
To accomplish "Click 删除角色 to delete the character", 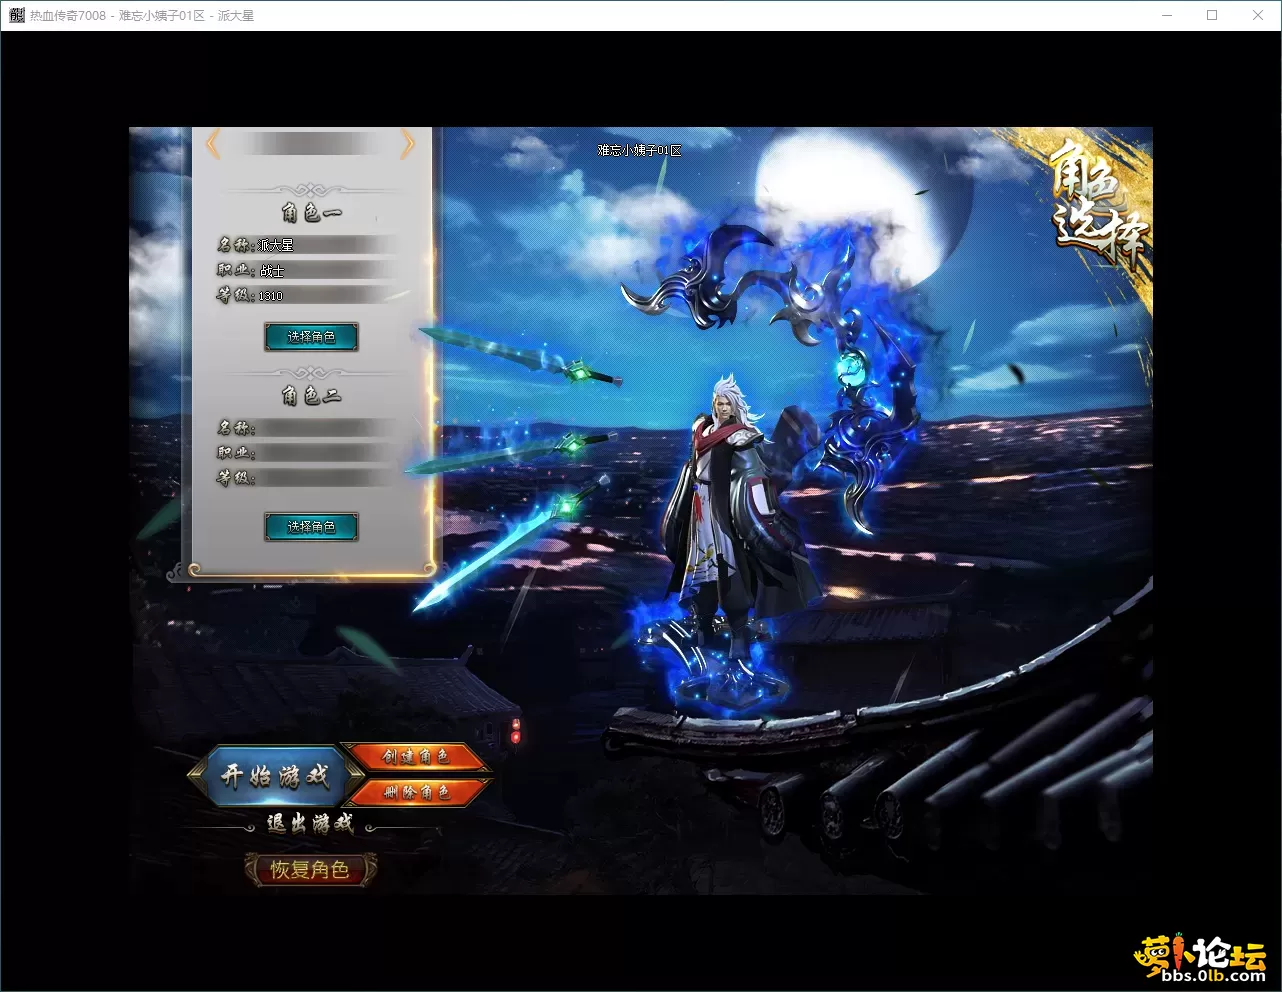I will click(x=416, y=792).
